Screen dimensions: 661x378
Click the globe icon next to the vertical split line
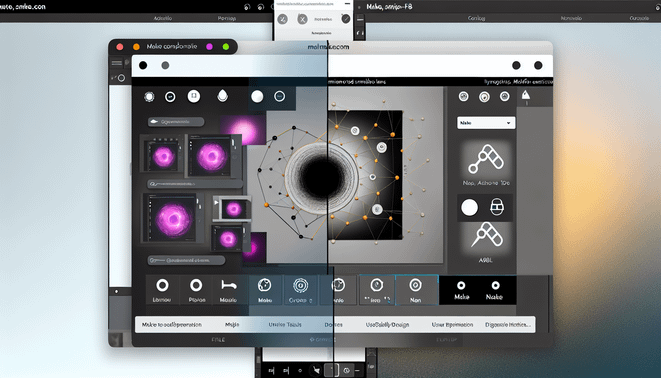[x=338, y=290]
